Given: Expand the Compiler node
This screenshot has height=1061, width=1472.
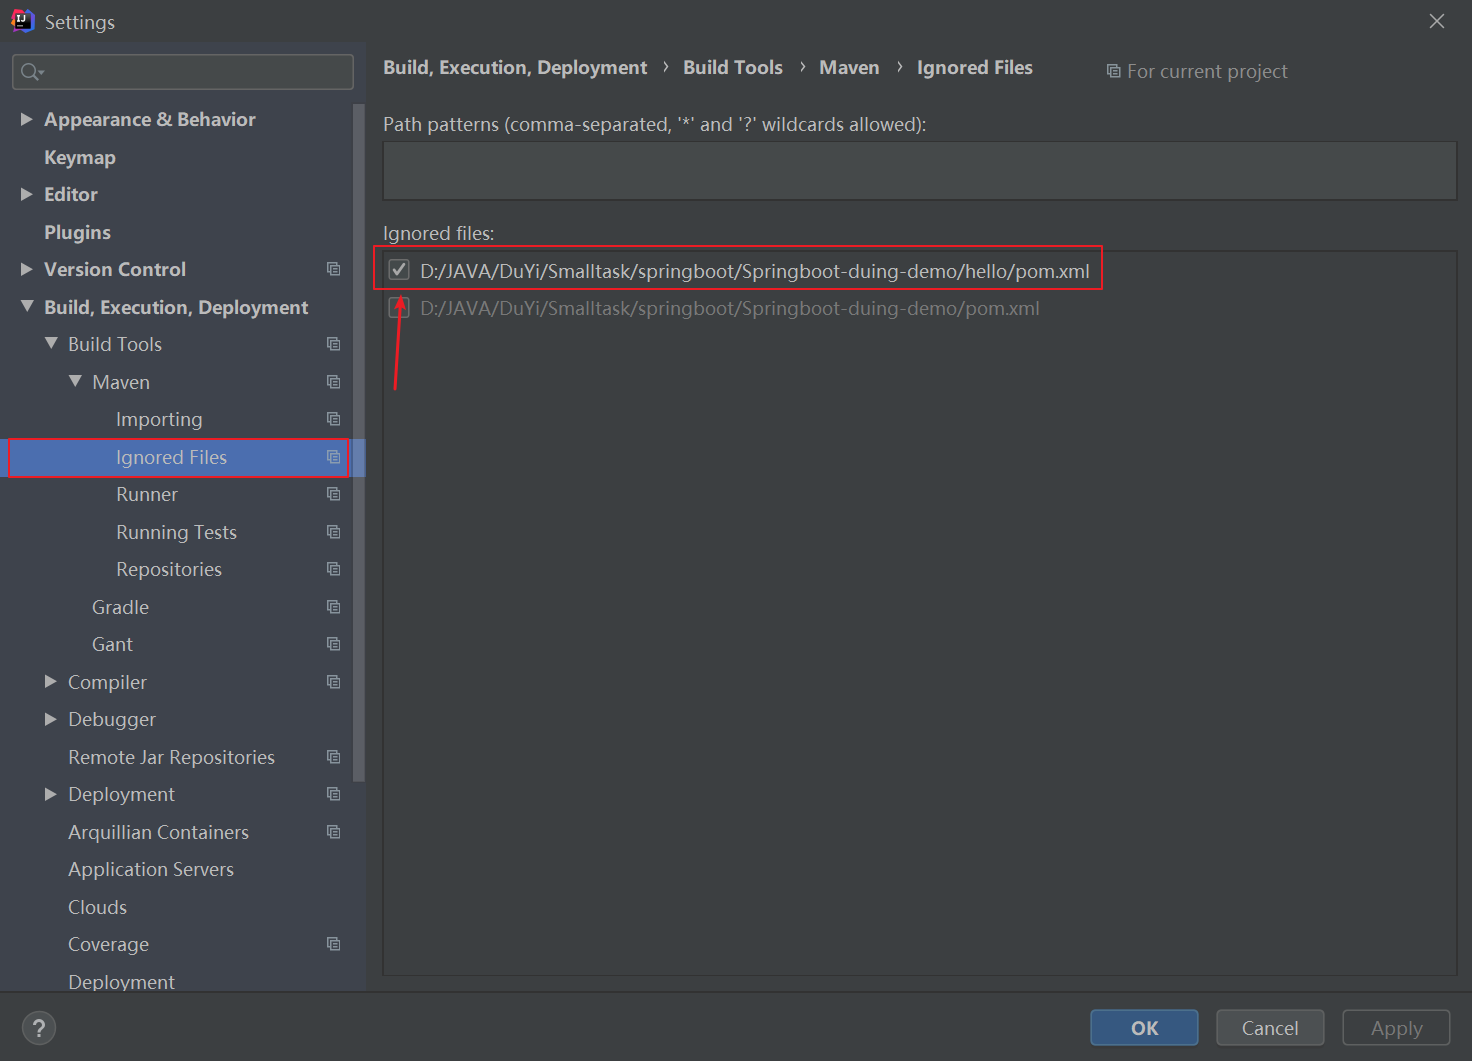Looking at the screenshot, I should (x=51, y=681).
